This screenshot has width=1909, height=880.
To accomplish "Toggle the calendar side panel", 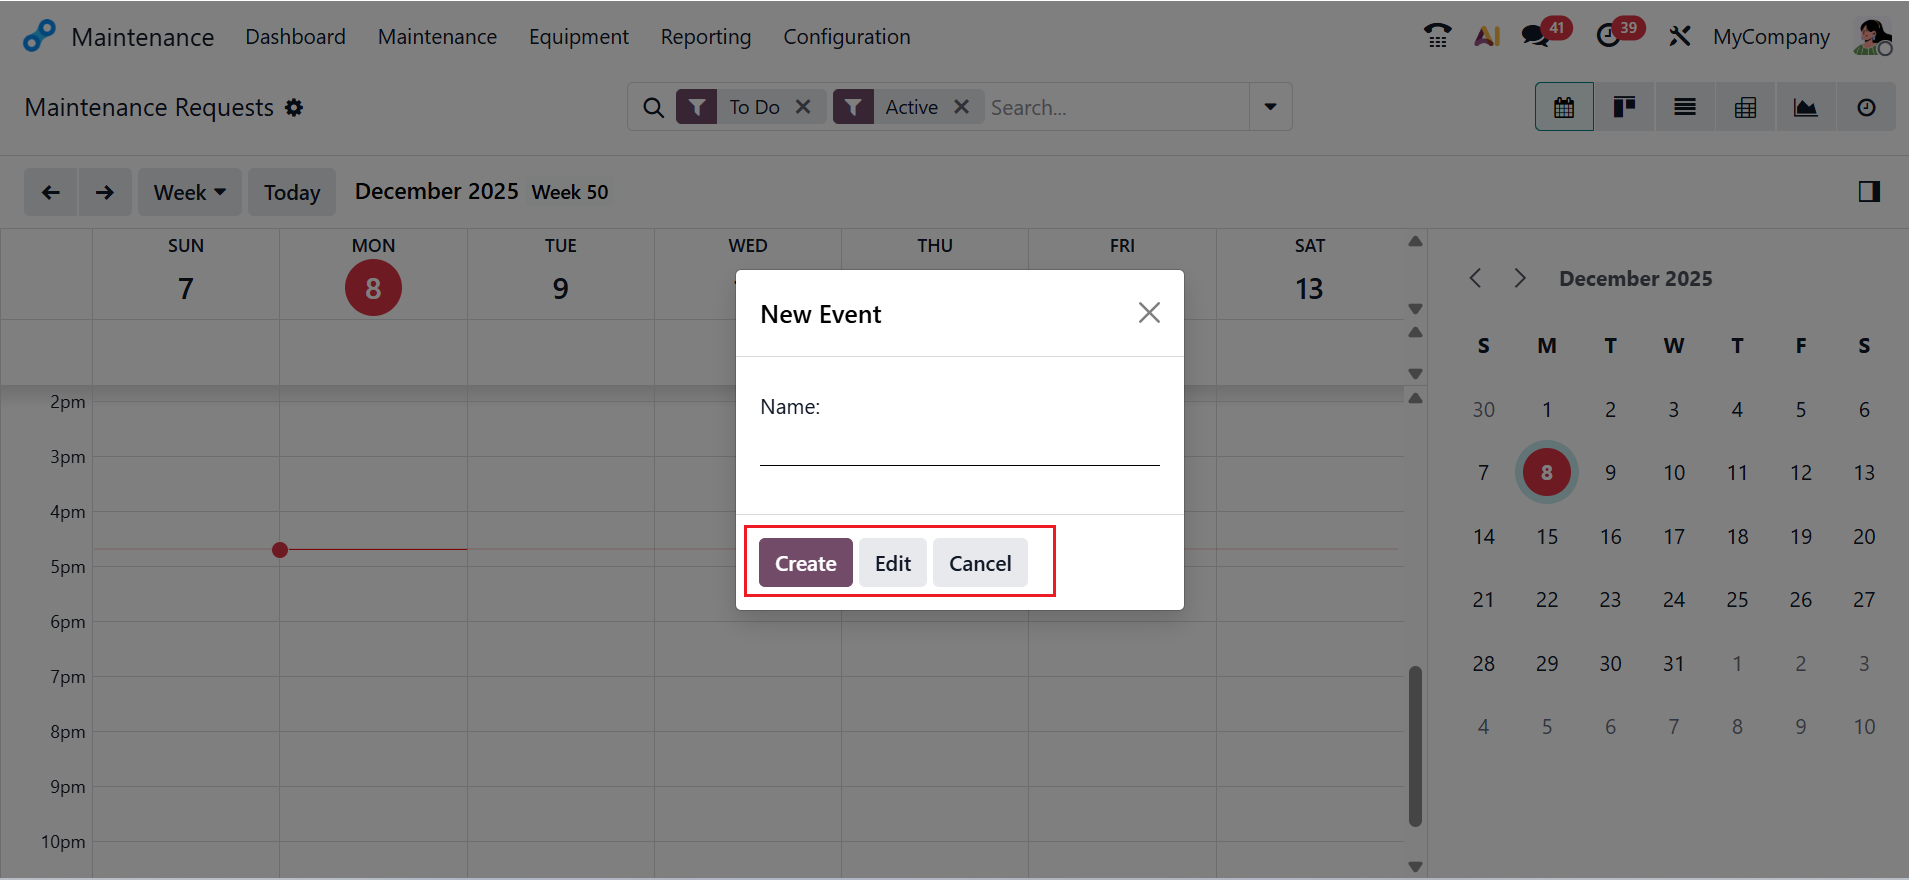I will point(1869,192).
